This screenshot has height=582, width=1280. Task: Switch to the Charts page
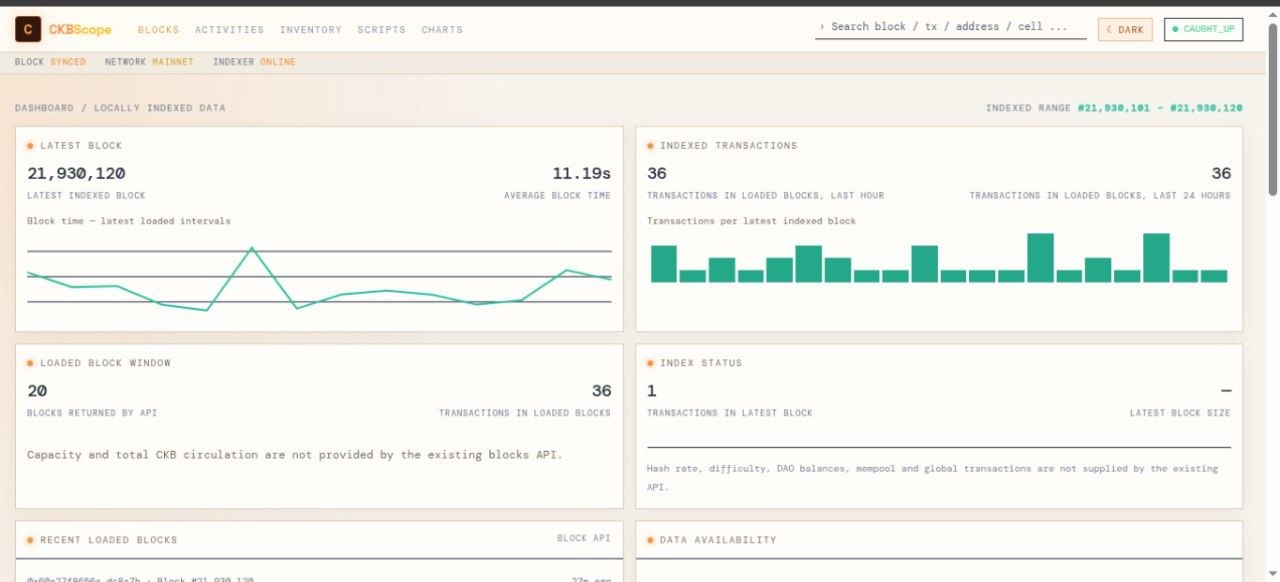442,30
